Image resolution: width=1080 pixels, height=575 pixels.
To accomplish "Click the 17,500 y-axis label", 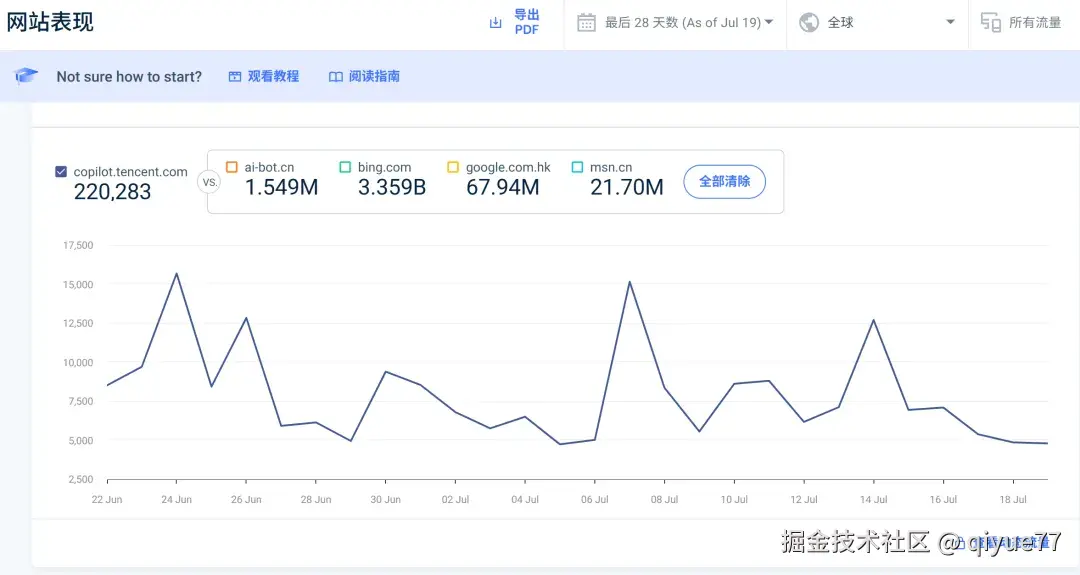I will coord(78,245).
